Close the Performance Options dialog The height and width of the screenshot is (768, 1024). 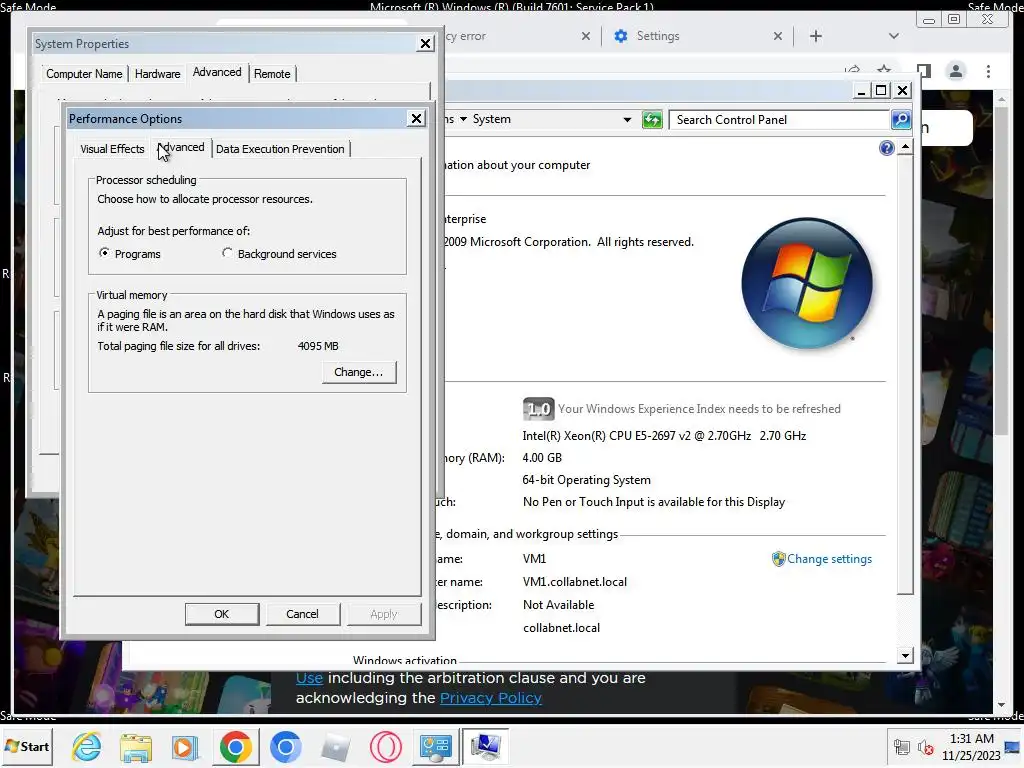tap(416, 118)
